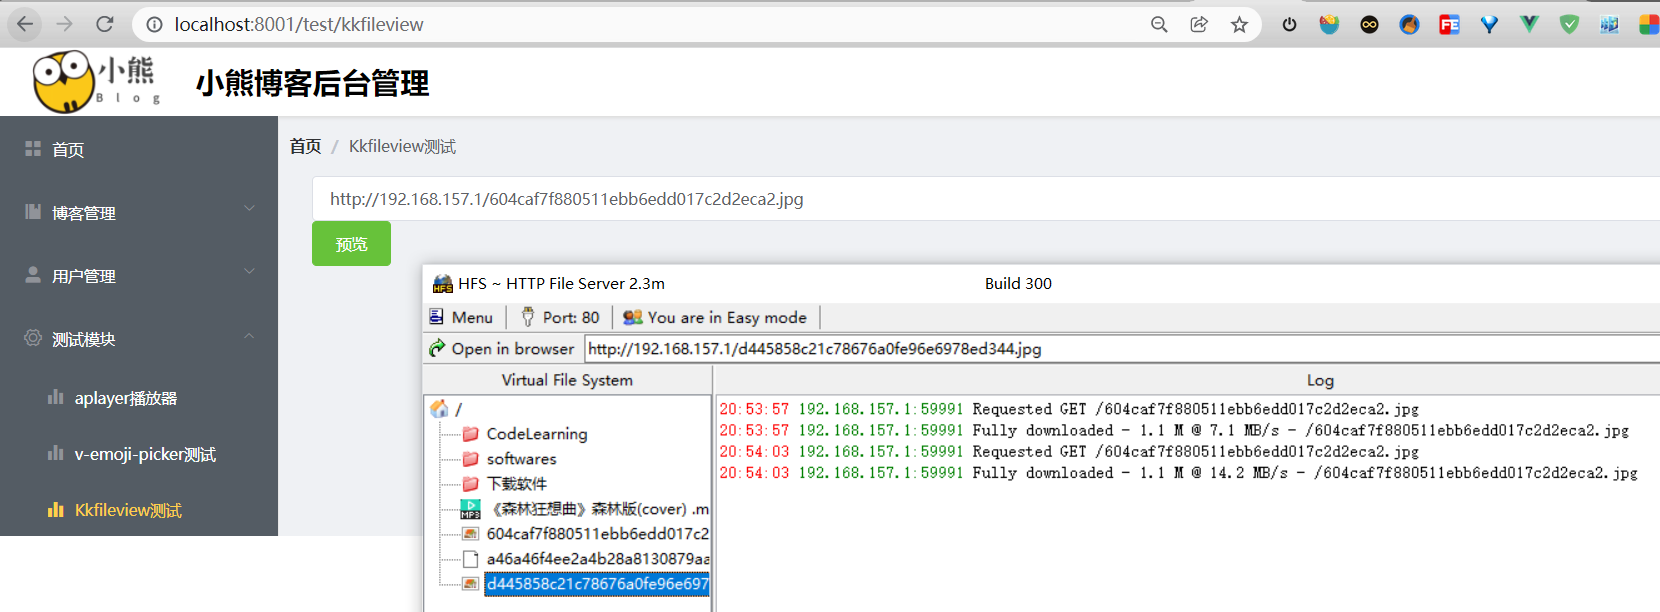Image resolution: width=1660 pixels, height=612 pixels.
Task: Select the highlighted d445858c21c78676a0fe96e697 file
Action: 597,584
